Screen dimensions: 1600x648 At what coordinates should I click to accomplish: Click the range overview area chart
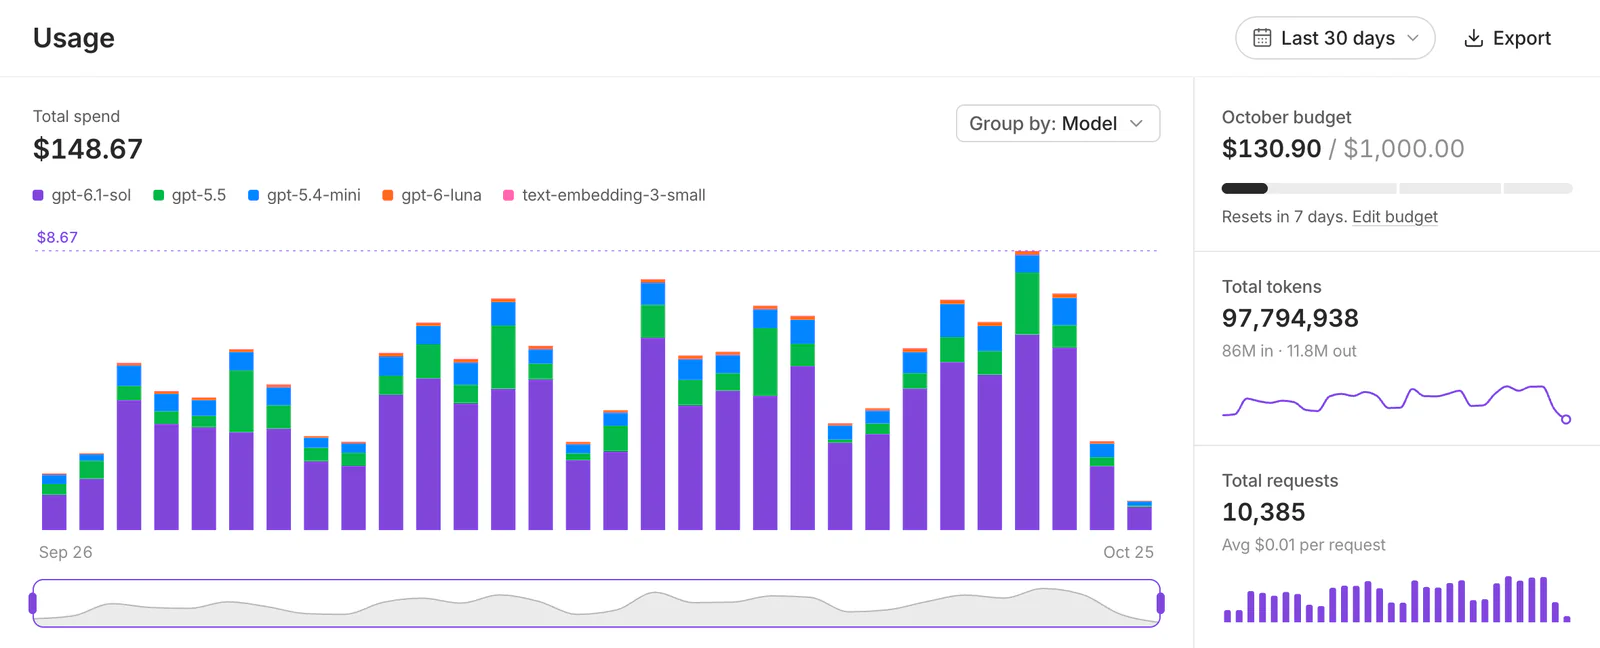coord(596,604)
